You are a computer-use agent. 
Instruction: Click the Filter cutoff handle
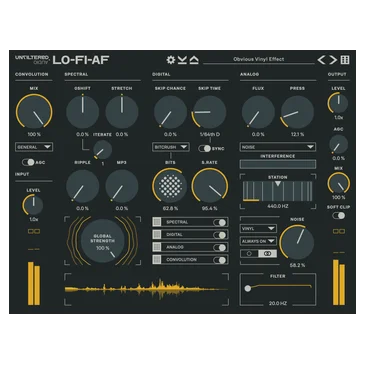(x=248, y=288)
